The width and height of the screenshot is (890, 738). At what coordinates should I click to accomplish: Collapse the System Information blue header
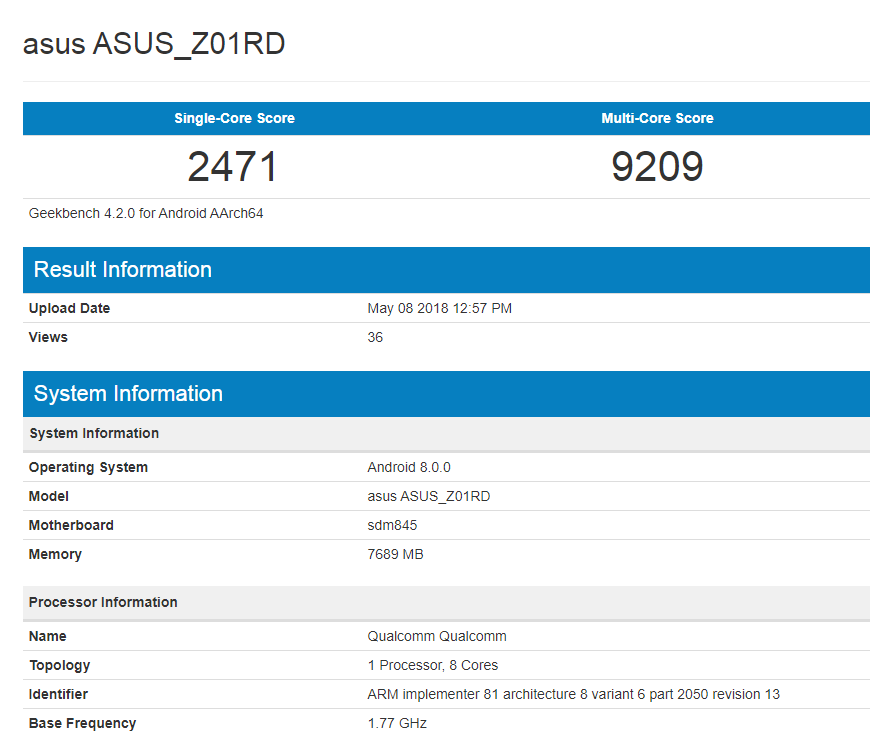[x=127, y=394]
